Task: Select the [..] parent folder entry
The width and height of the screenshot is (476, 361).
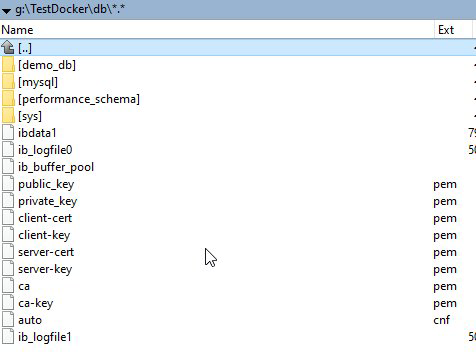Action: (25, 48)
